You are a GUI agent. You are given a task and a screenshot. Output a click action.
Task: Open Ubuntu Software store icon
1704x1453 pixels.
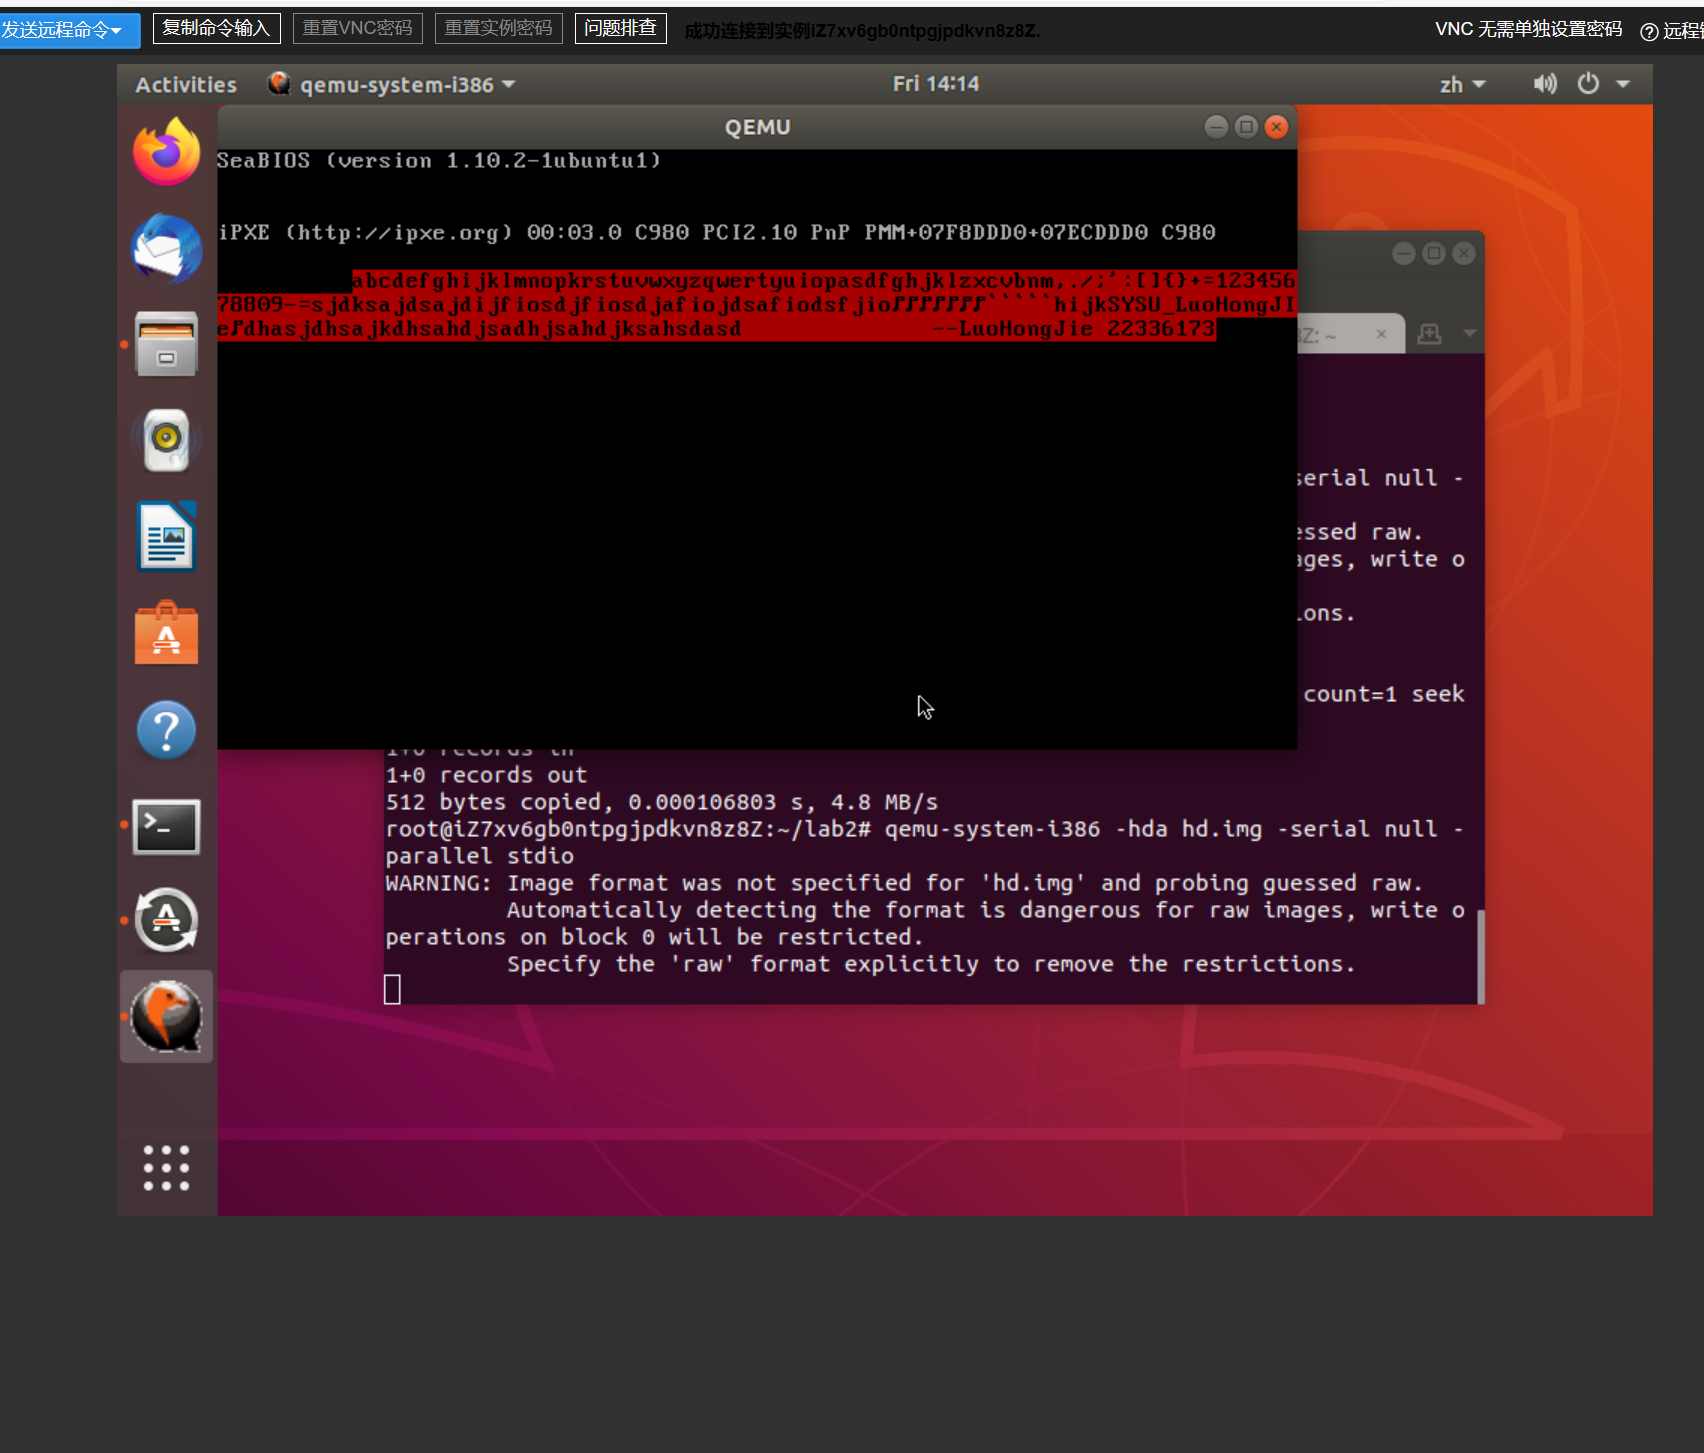click(x=166, y=634)
